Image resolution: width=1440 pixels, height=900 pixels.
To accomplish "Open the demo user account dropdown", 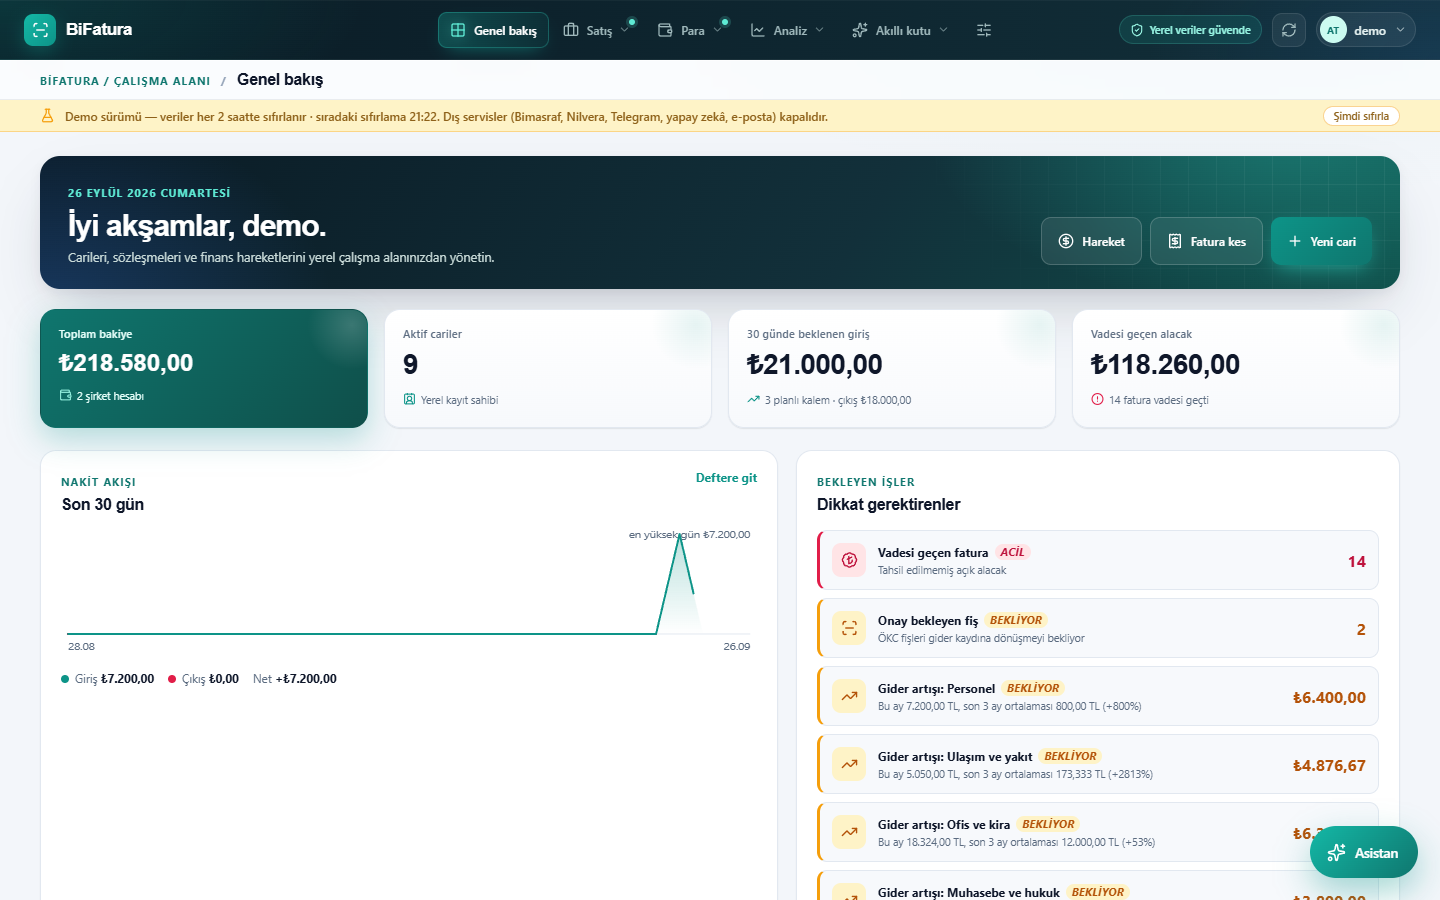I will [x=1366, y=30].
